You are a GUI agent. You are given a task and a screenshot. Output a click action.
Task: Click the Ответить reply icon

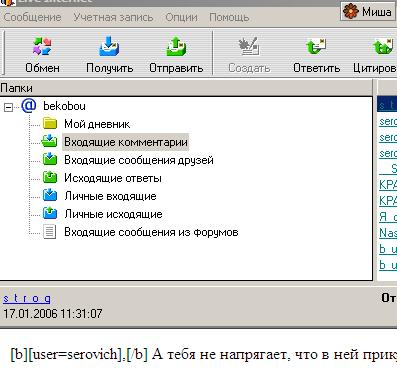pyautogui.click(x=316, y=46)
